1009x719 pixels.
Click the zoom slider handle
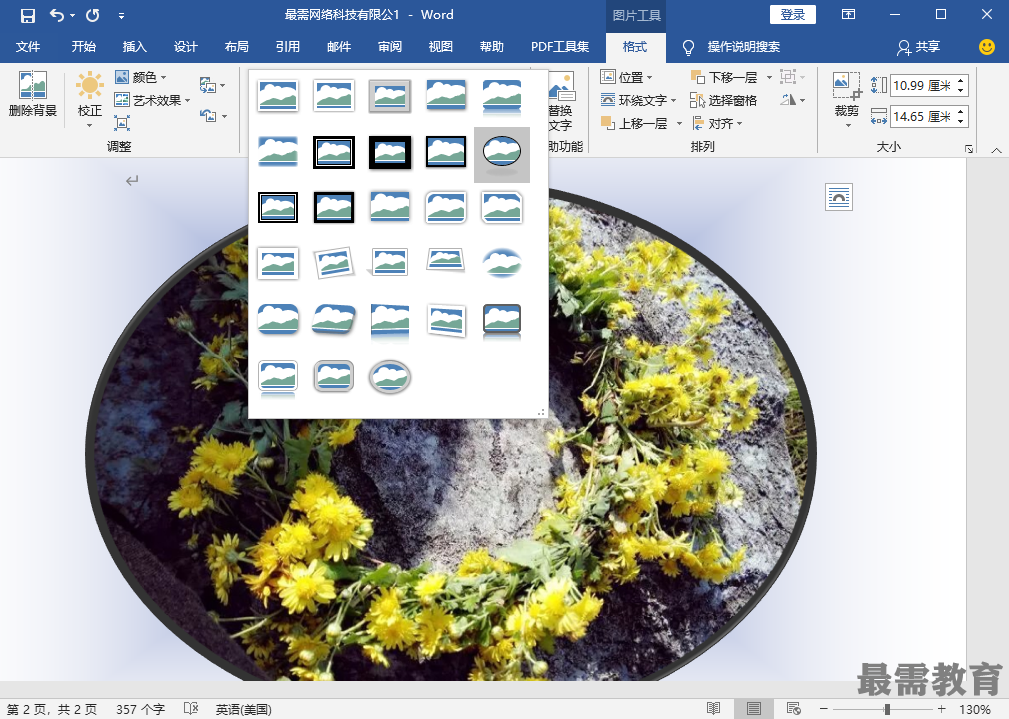tap(887, 709)
